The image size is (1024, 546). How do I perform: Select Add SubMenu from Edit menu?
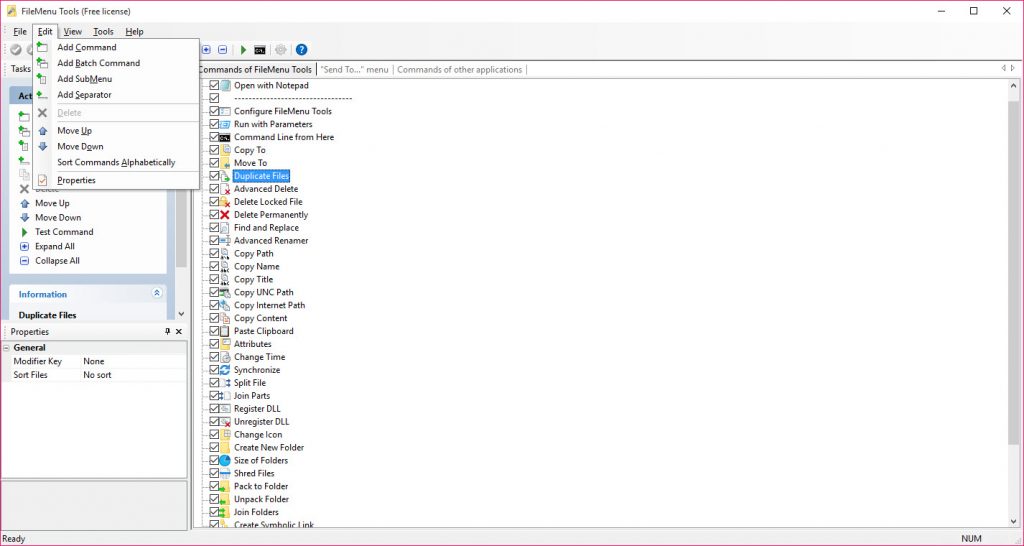[84, 78]
